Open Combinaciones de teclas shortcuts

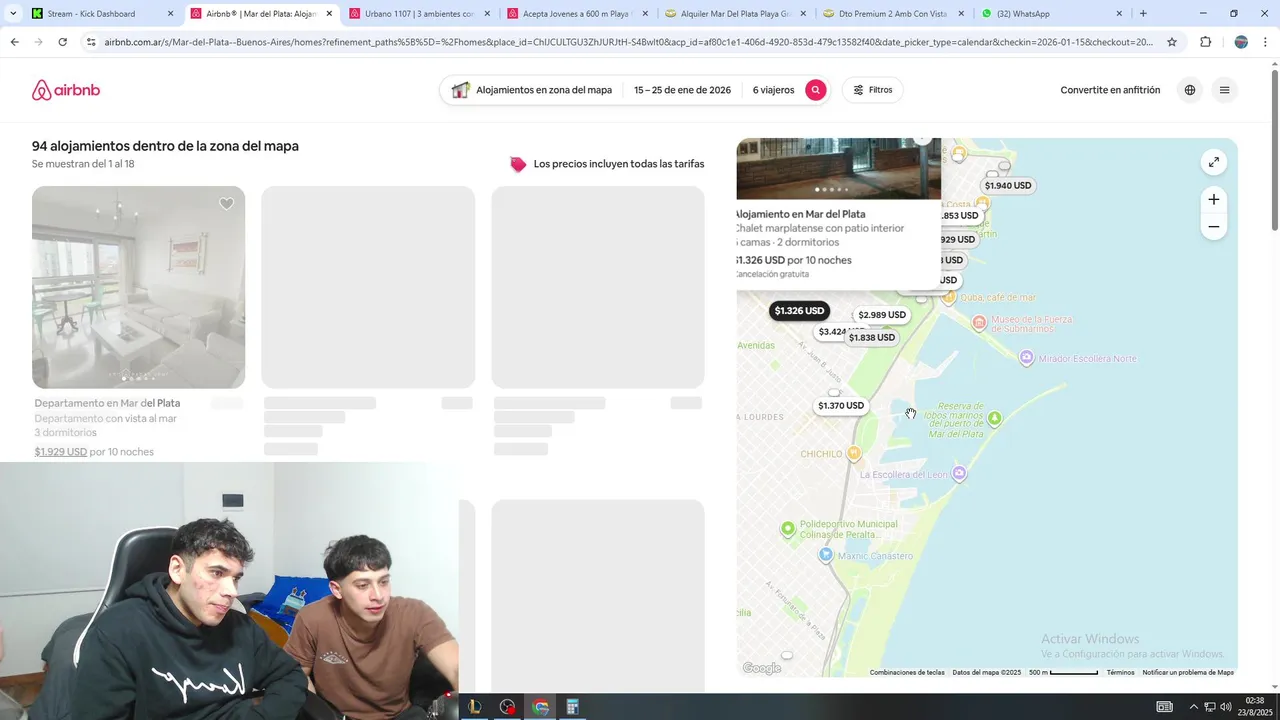[x=907, y=672]
